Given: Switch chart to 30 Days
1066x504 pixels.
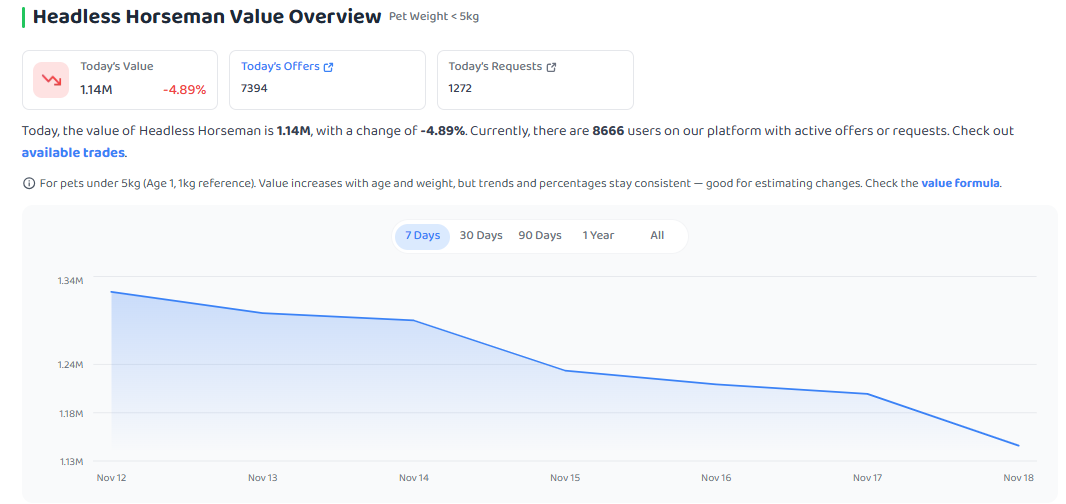Looking at the screenshot, I should click(x=481, y=236).
